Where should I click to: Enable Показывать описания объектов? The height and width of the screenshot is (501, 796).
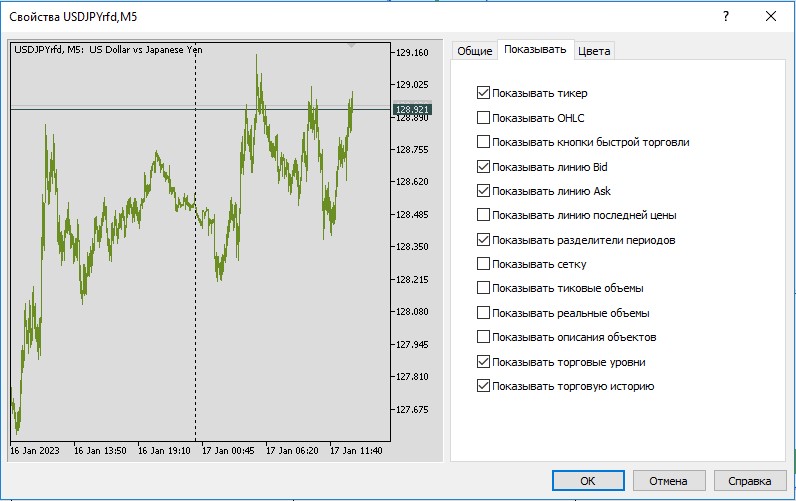click(x=483, y=337)
